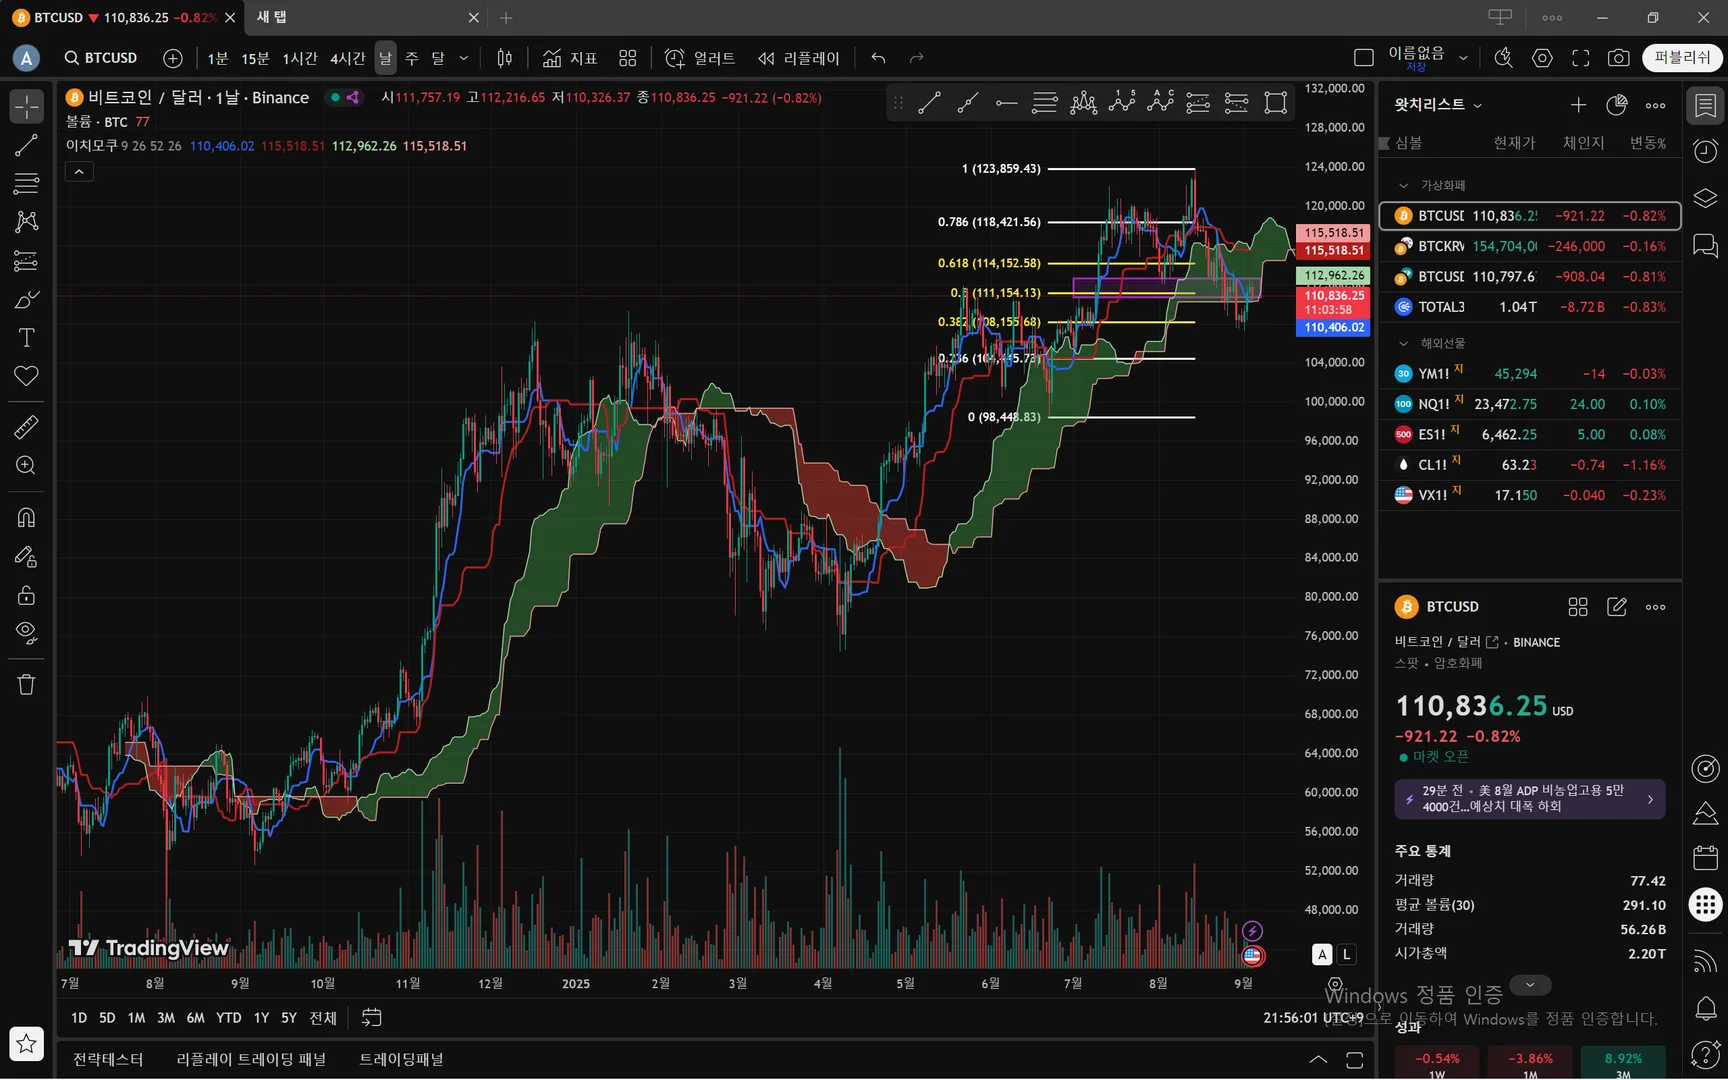Screen dimensions: 1728x1080
Task: Expand more key stats chevron
Action: click(x=1530, y=985)
